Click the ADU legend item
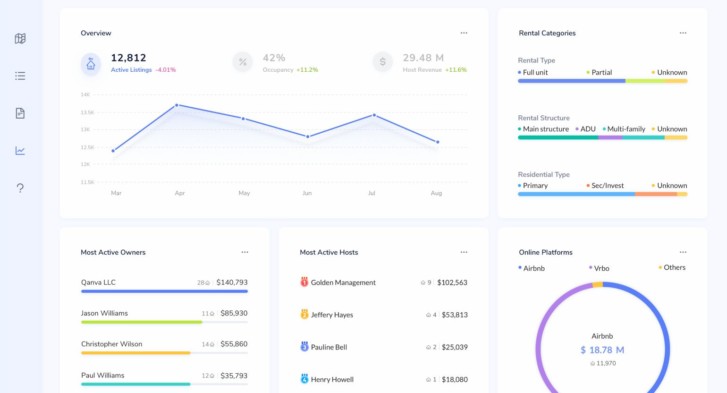Image resolution: width=727 pixels, height=393 pixels. pyautogui.click(x=586, y=129)
